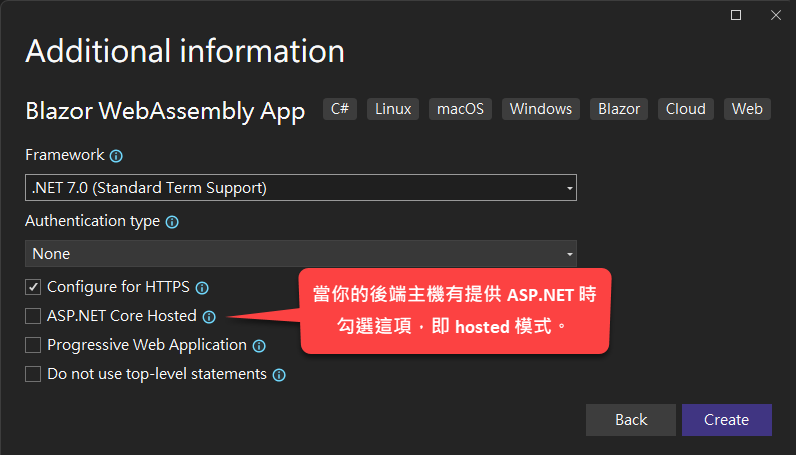Click info icon beside ASP.NET Core Hosted
Viewport: 796px width, 455px height.
(x=209, y=317)
